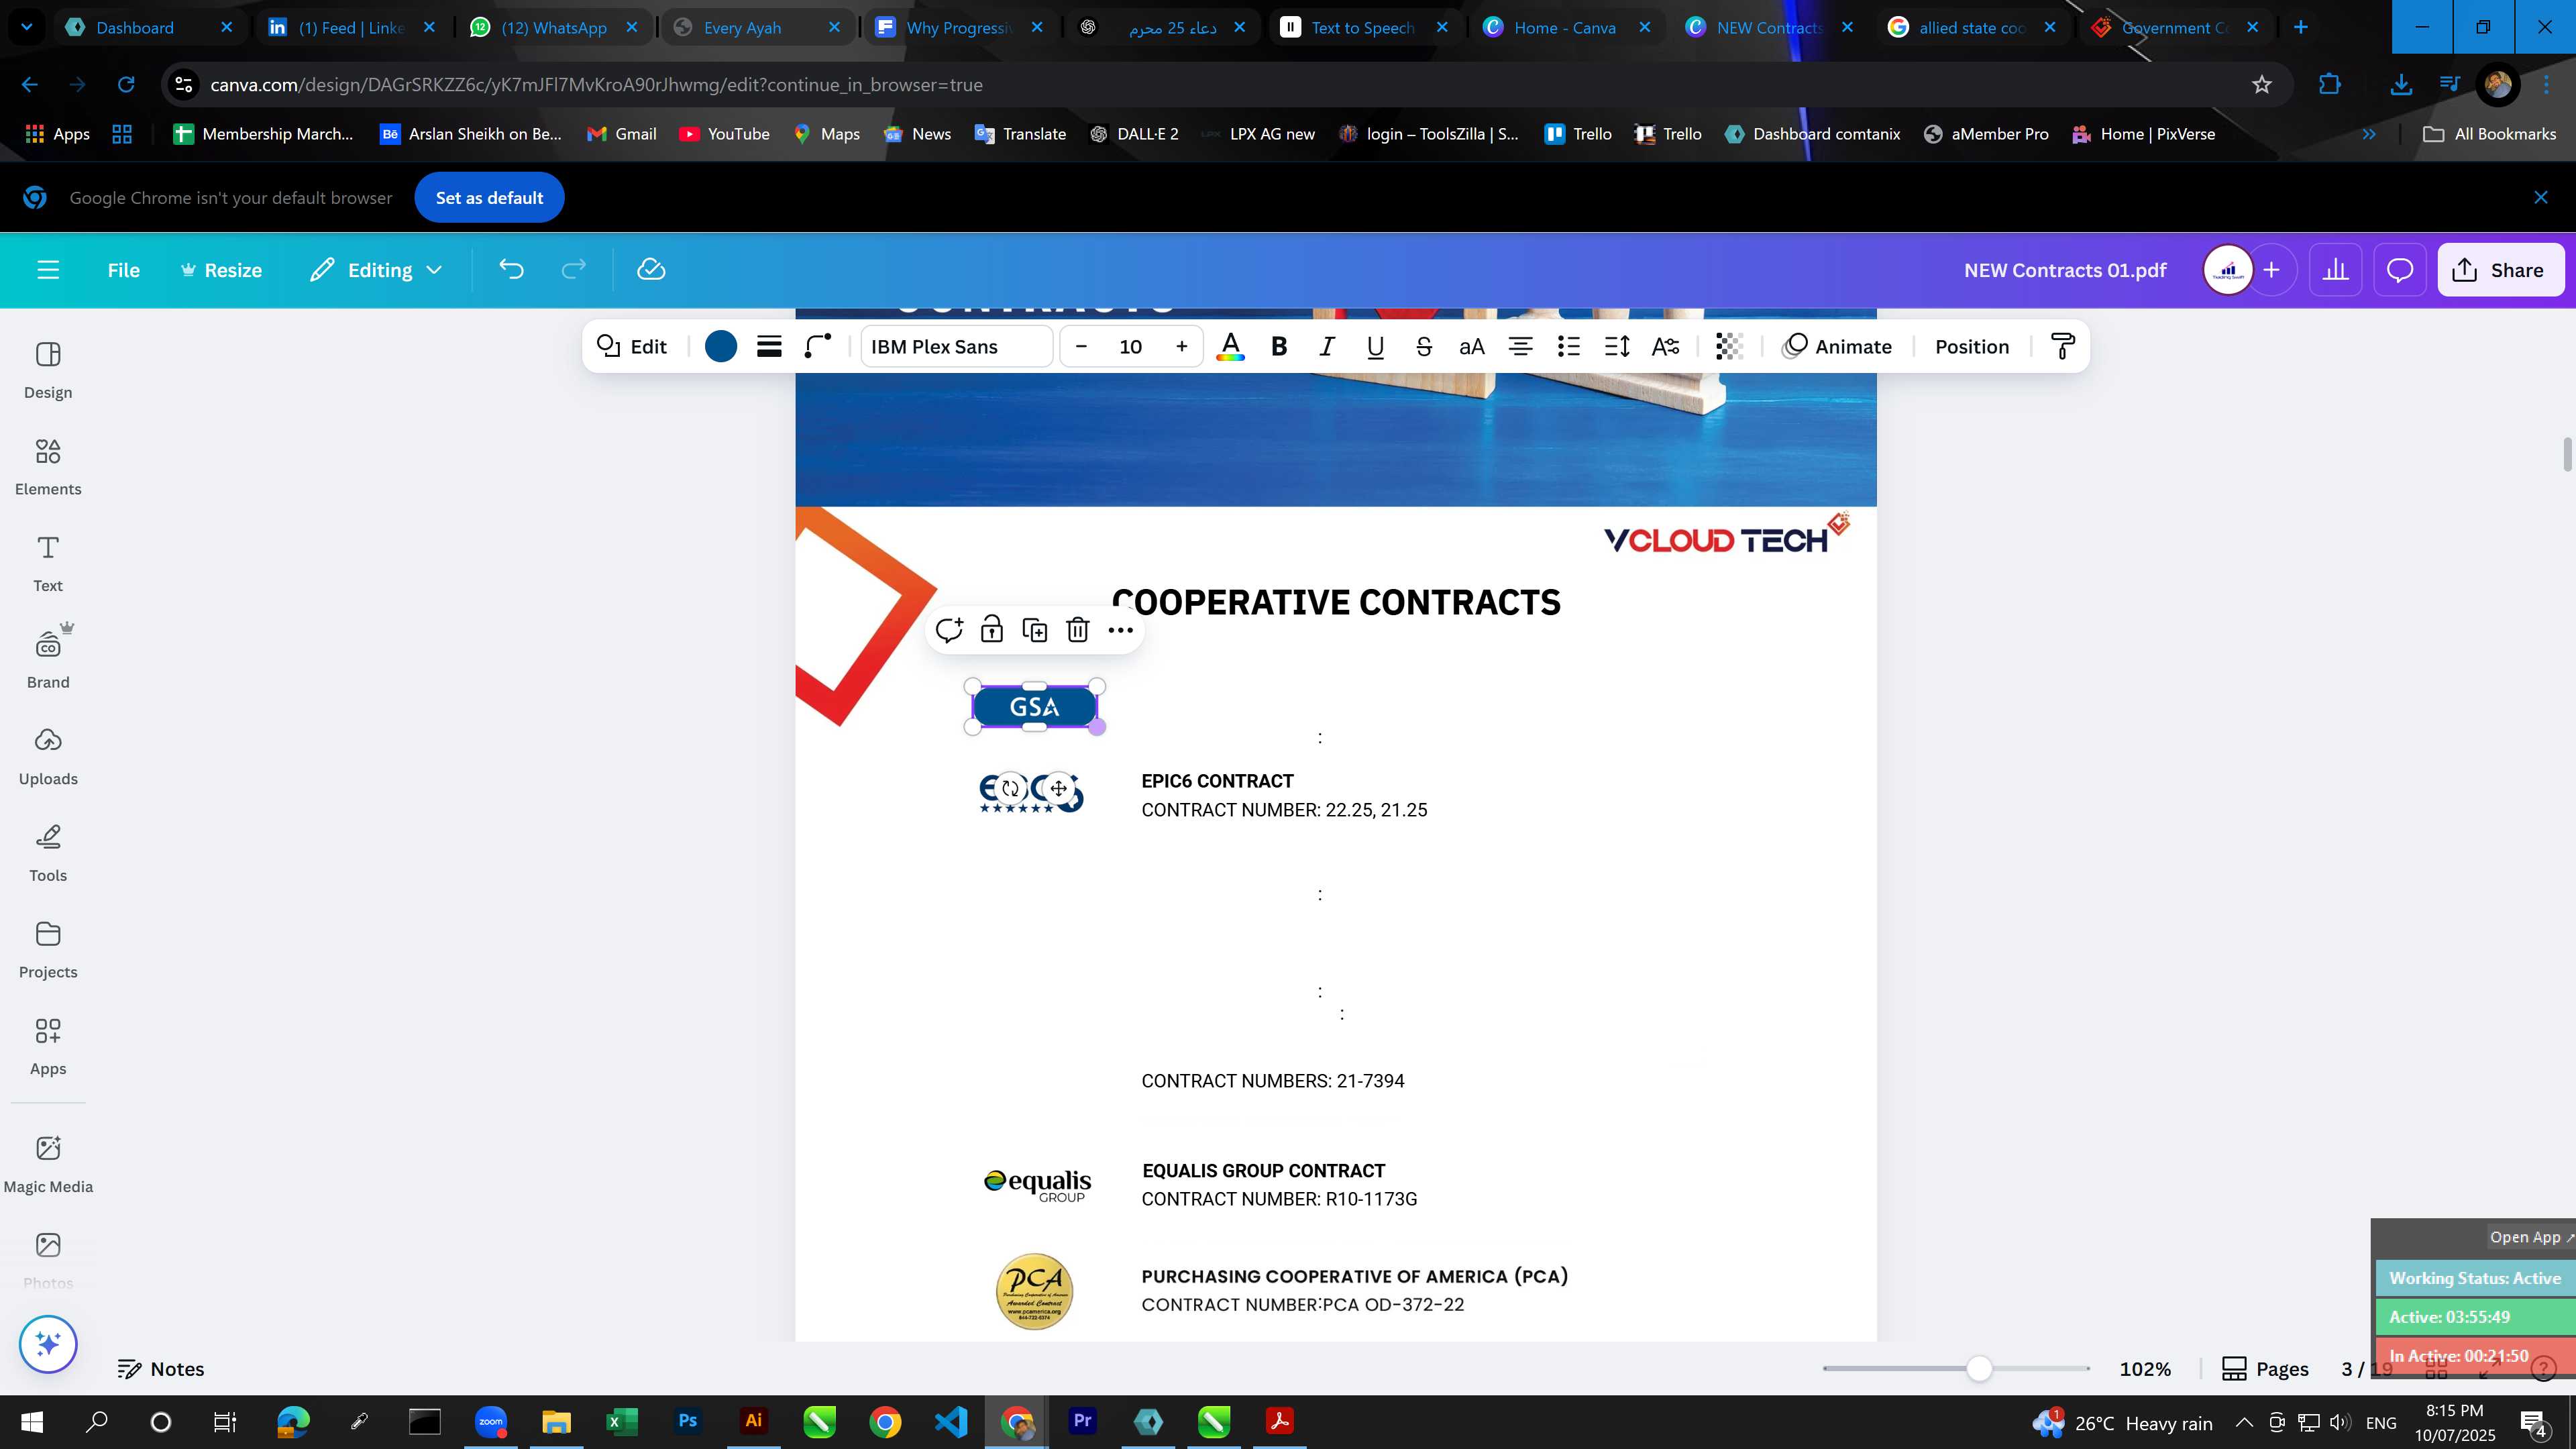
Task: Switch to the WhatsApp browser tab
Action: pyautogui.click(x=553, y=28)
